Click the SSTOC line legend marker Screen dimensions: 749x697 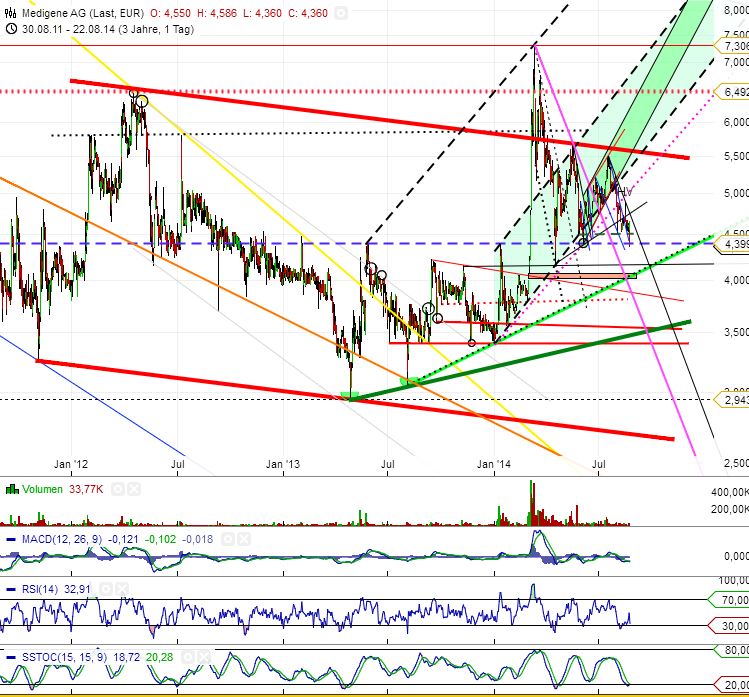click(11, 657)
